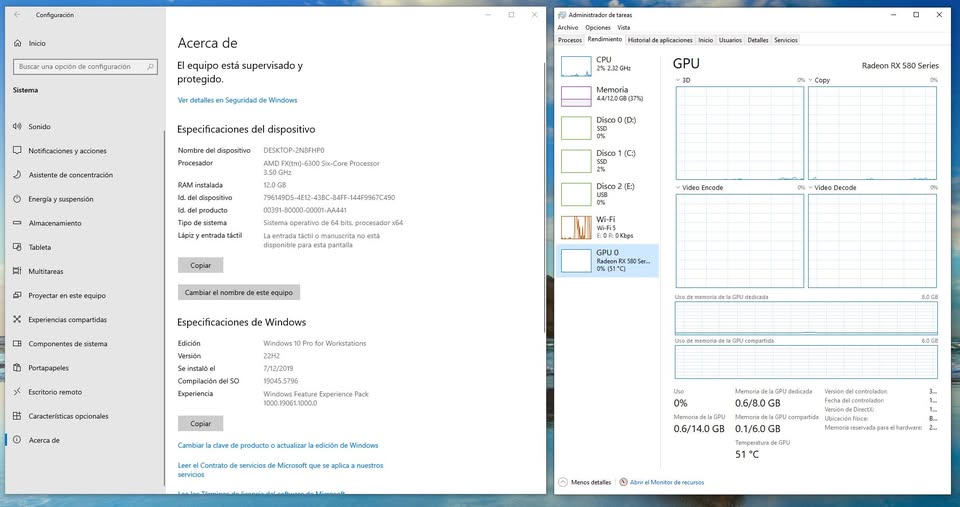Screen dimensions: 960x507
Task: Click the Acerca de page vertical scrollbar
Action: pyautogui.click(x=543, y=196)
